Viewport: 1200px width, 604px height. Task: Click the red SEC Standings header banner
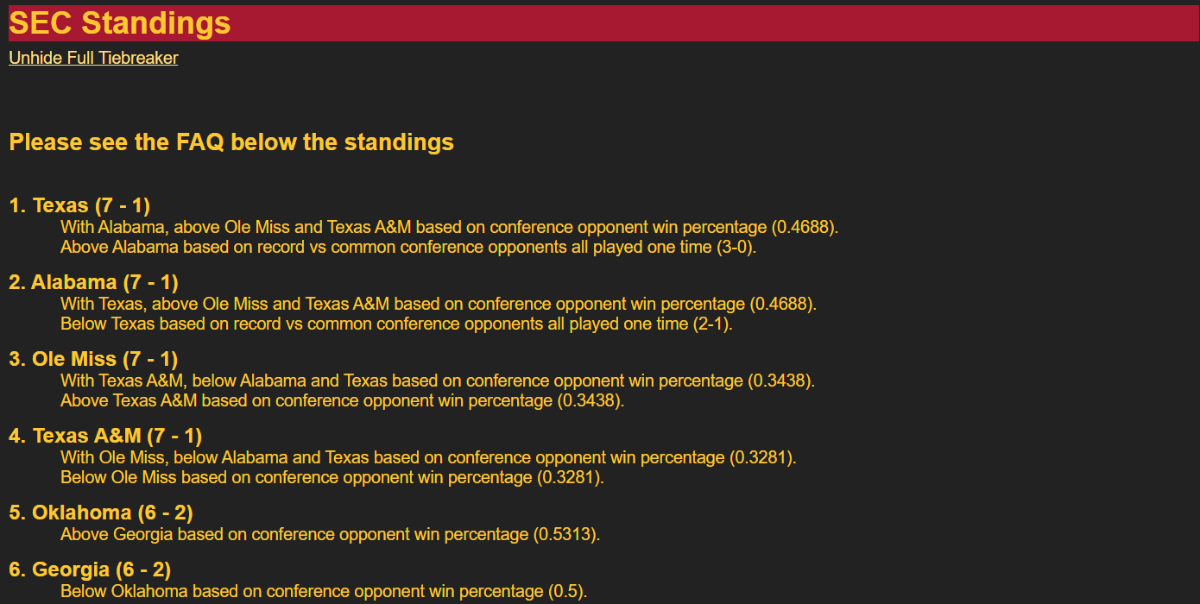[700, 23]
